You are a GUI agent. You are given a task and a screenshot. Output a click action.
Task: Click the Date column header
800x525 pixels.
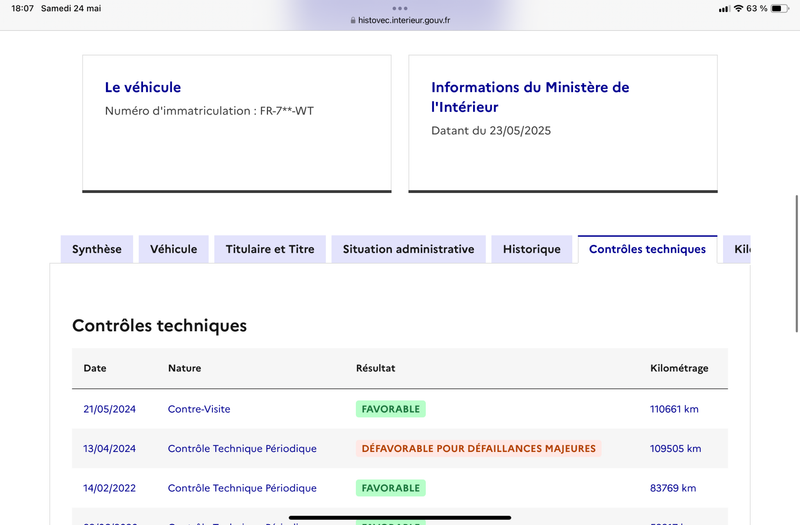[x=95, y=368]
